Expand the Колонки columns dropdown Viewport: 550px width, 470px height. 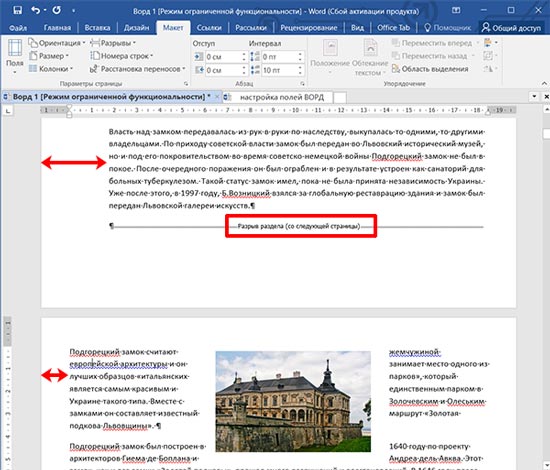[x=51, y=69]
